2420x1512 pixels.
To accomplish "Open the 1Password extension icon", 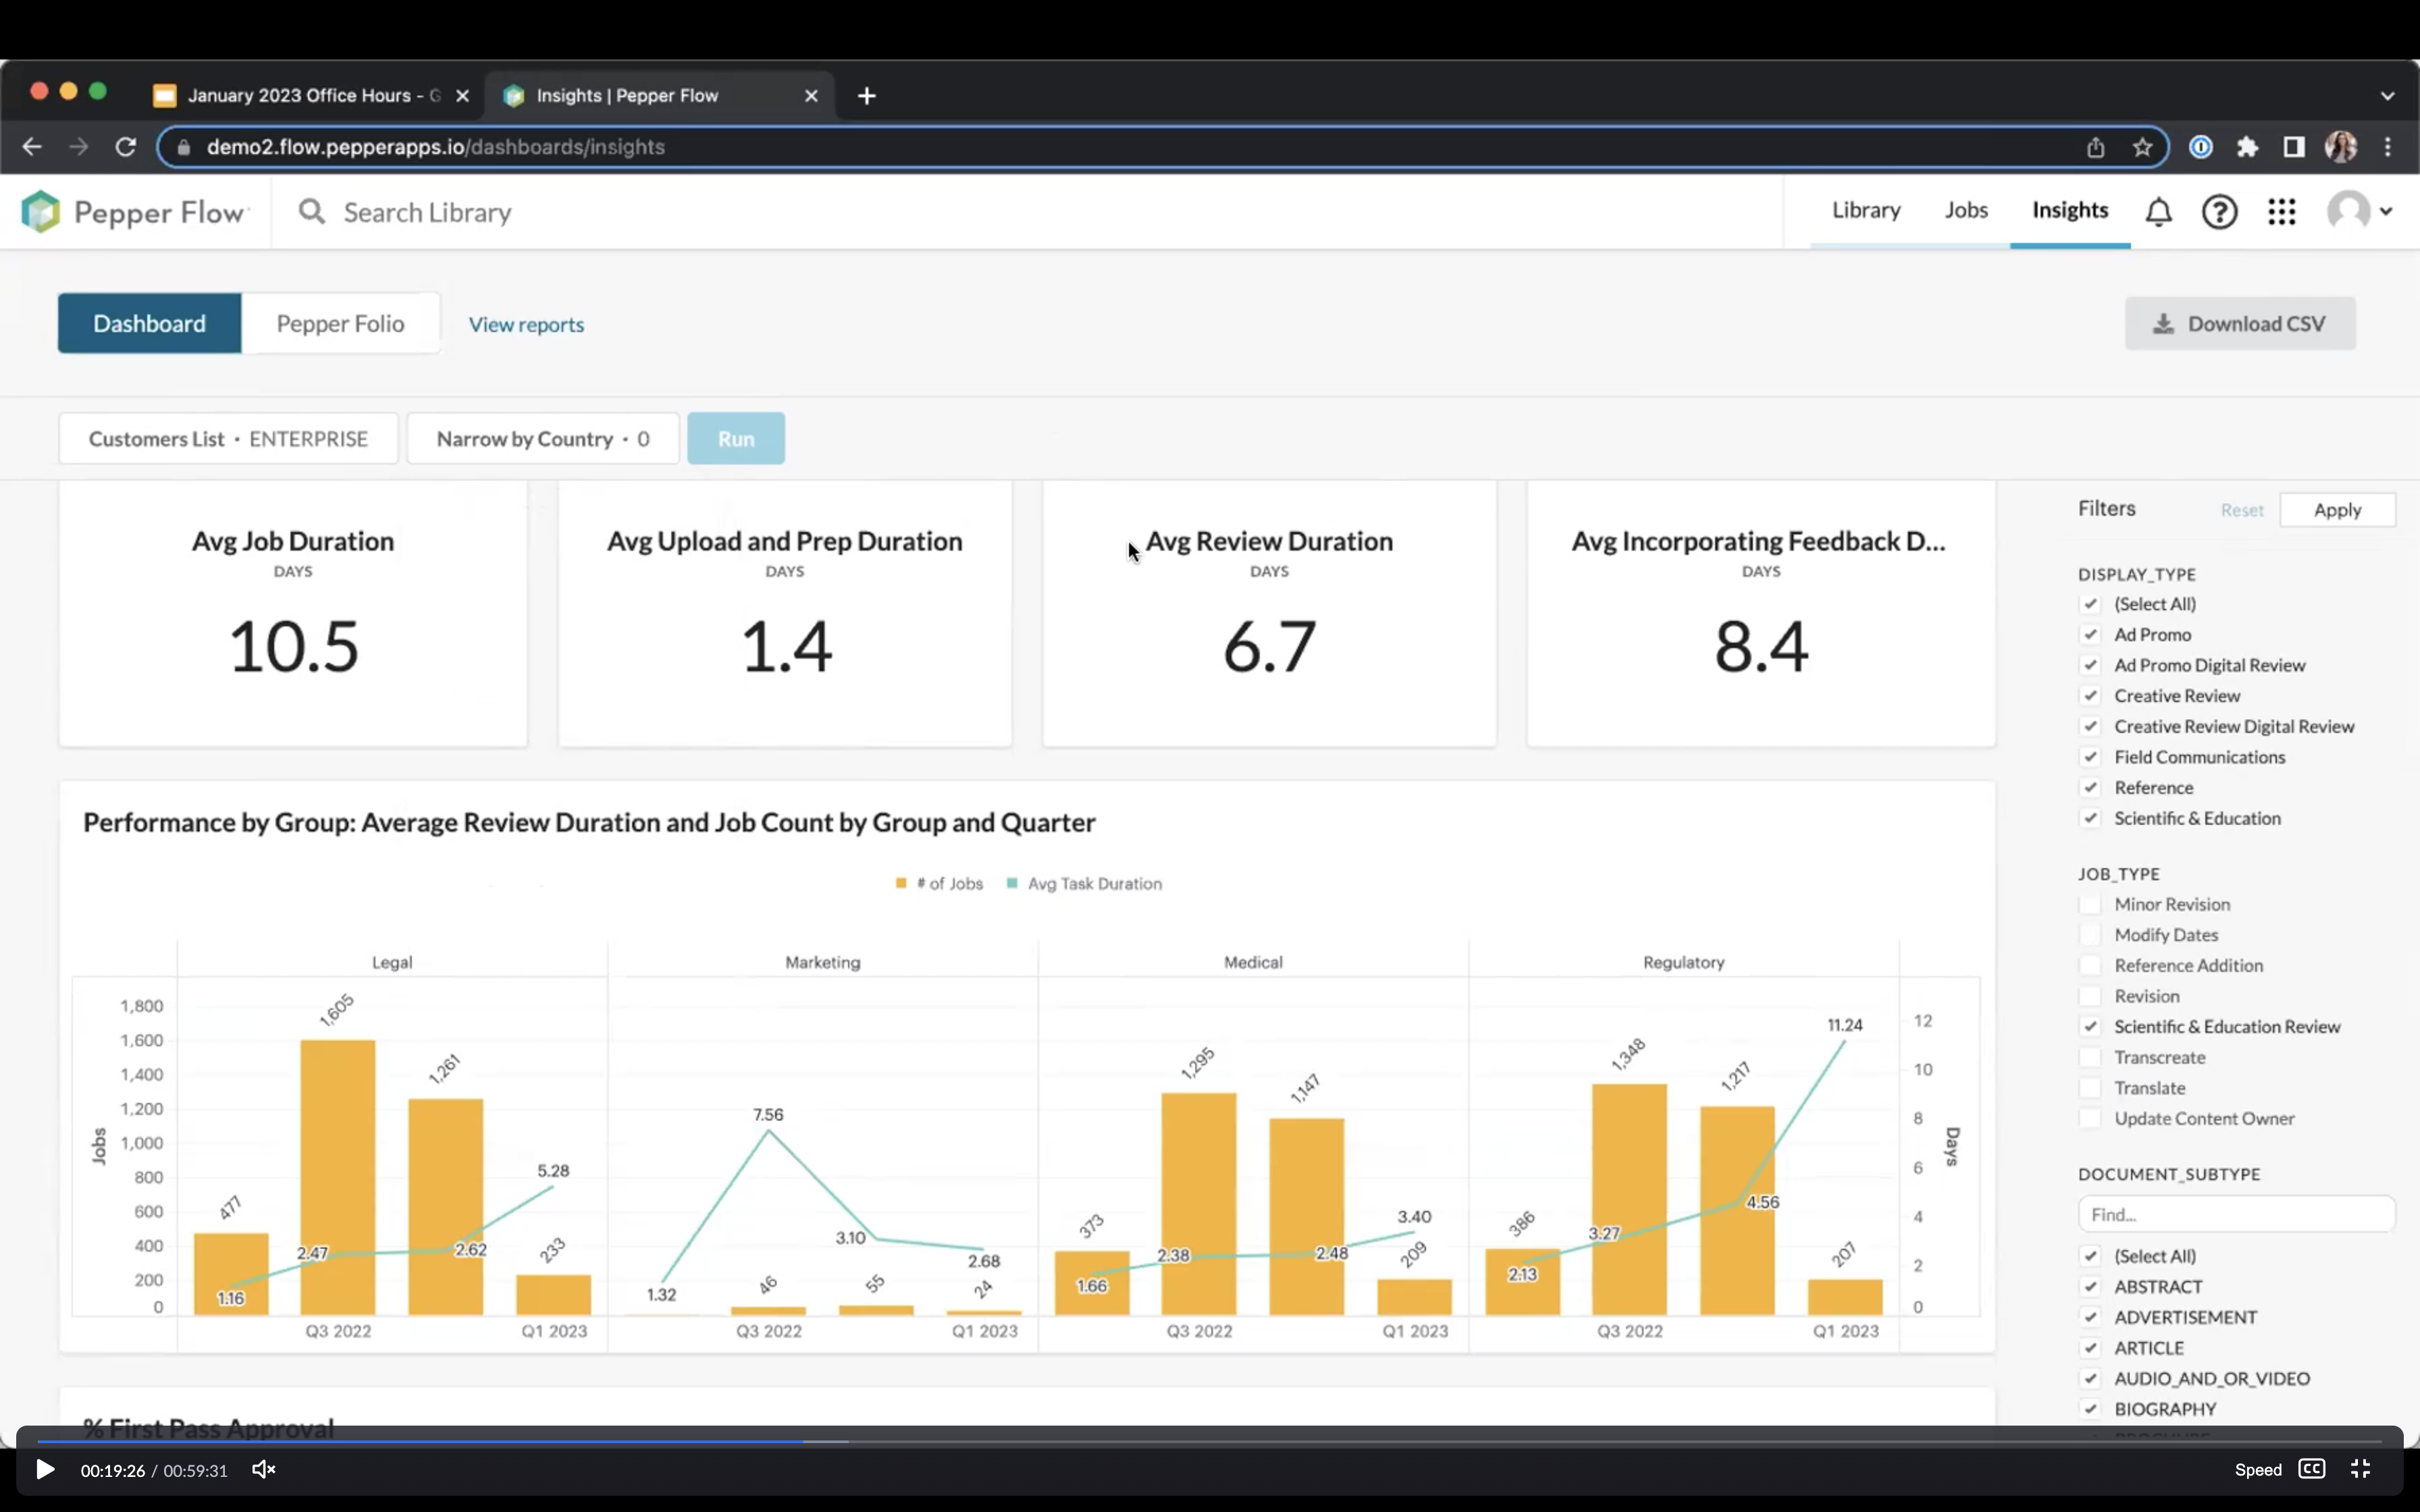I will pyautogui.click(x=2200, y=147).
